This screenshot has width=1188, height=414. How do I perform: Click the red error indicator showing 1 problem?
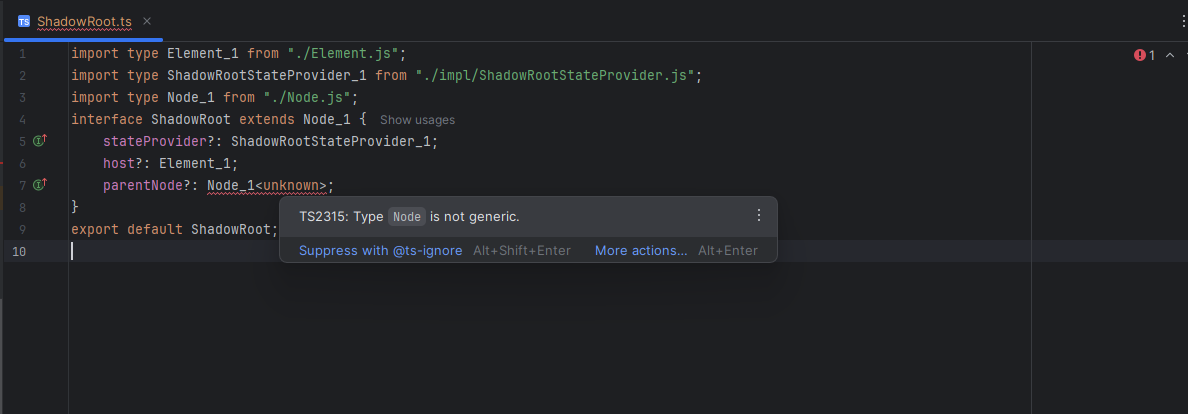click(x=1144, y=55)
